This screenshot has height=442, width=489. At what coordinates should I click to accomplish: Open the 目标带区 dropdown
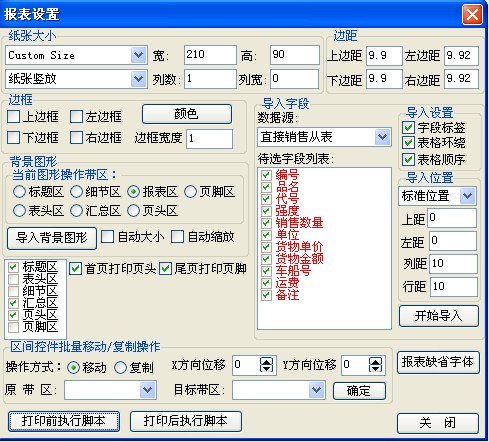[316, 390]
